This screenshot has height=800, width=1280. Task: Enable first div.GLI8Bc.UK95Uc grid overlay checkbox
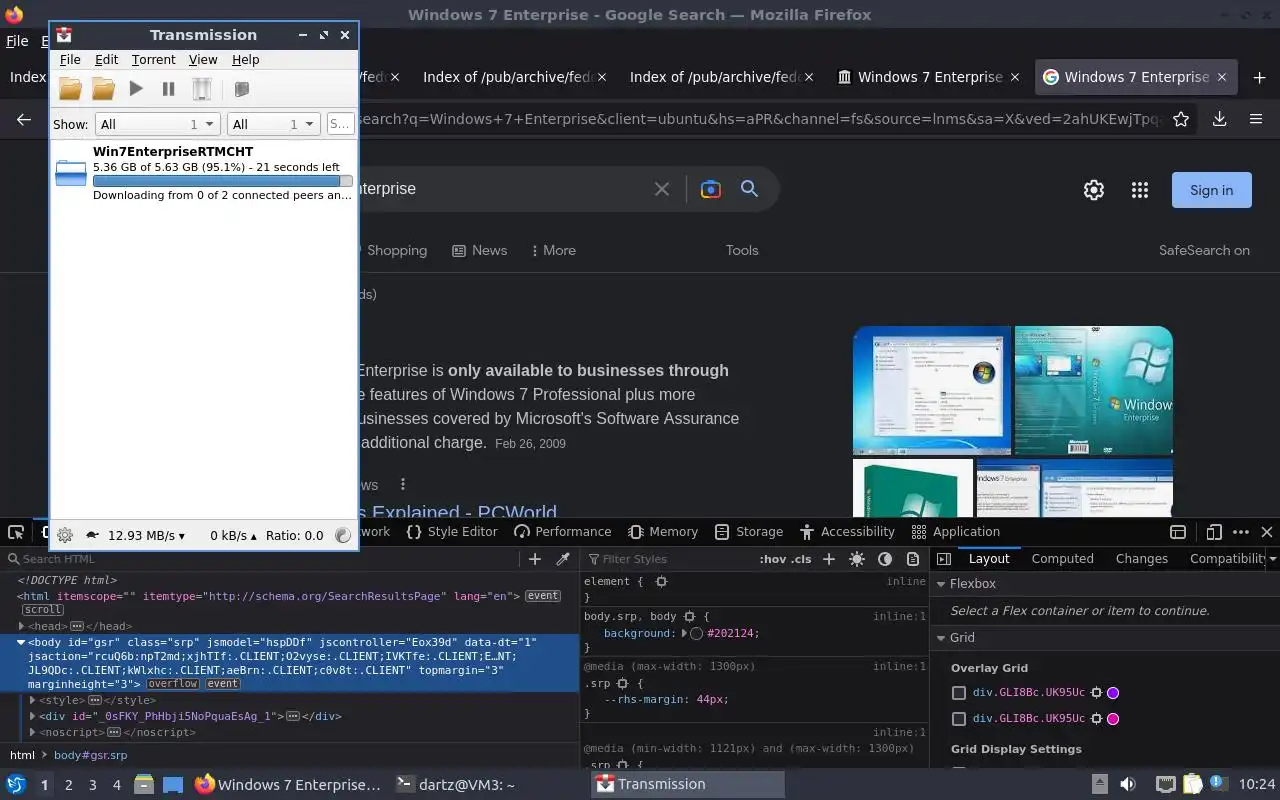click(959, 692)
